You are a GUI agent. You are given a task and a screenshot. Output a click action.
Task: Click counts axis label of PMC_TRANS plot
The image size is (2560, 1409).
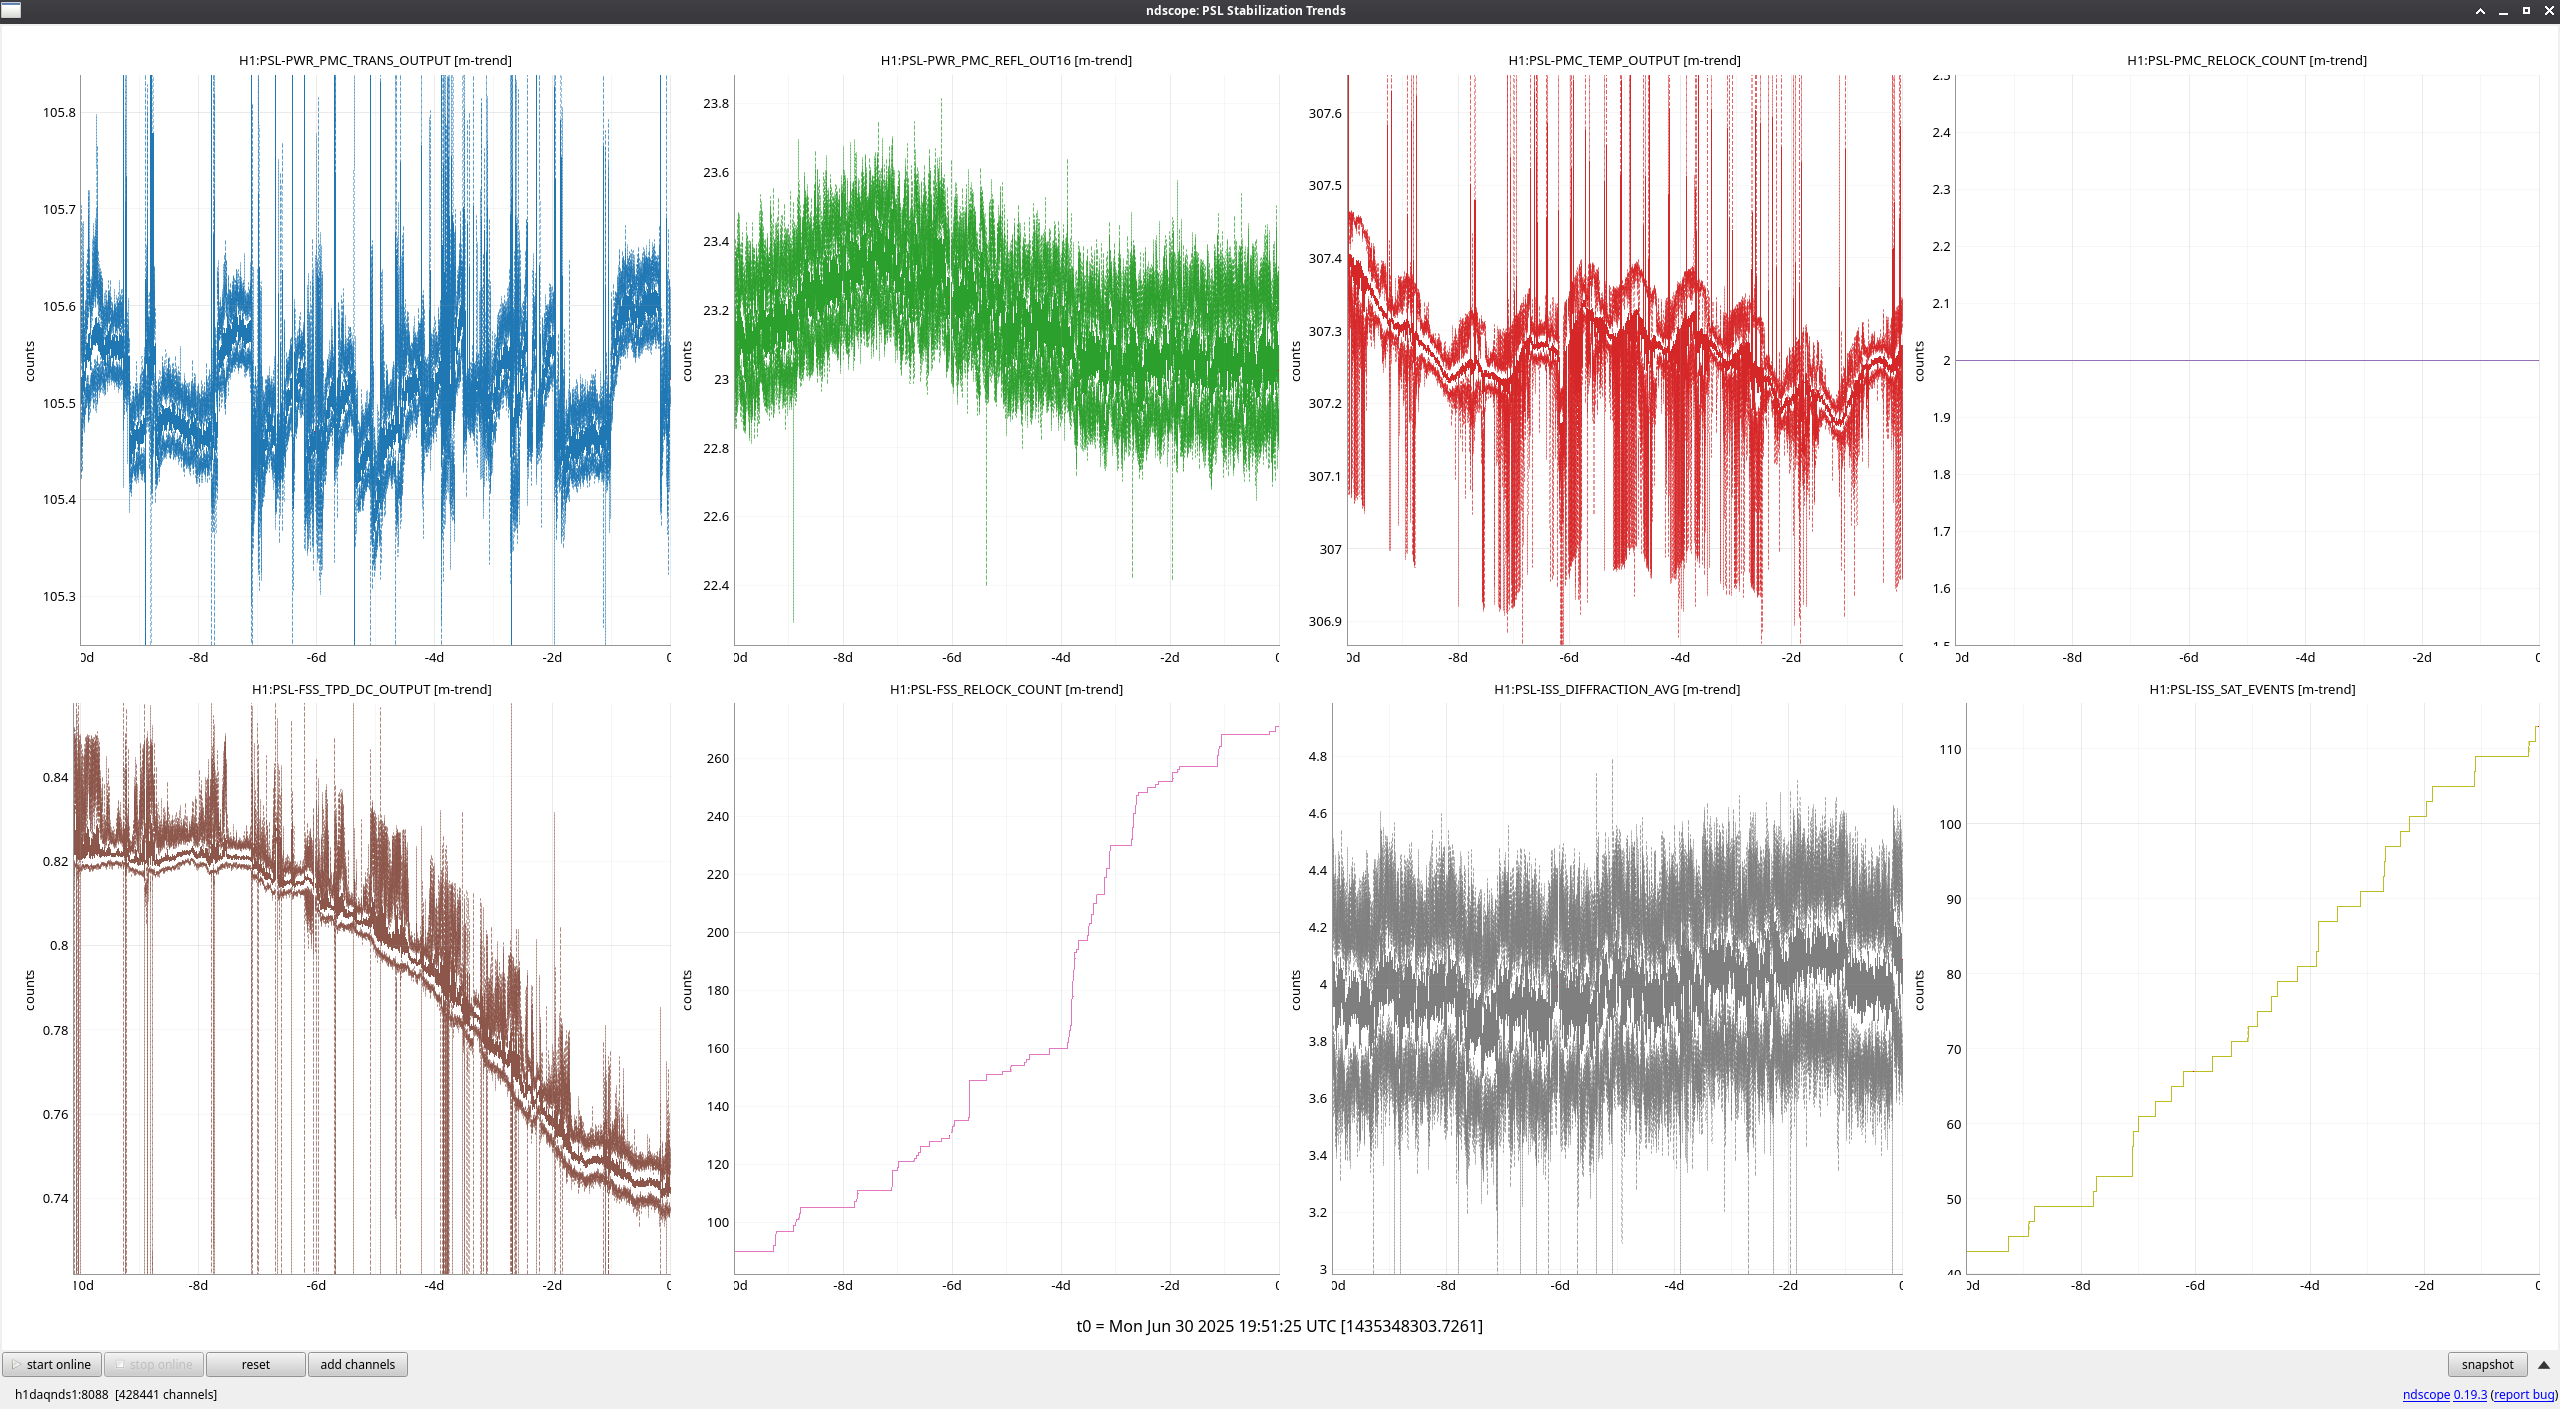[30, 361]
